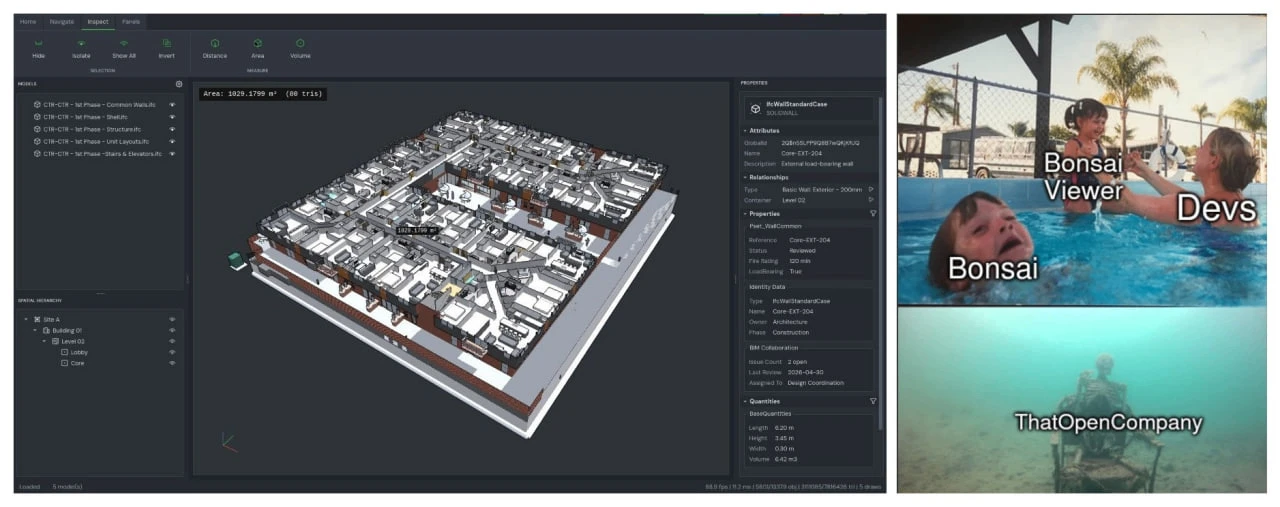The height and width of the screenshot is (507, 1280).
Task: Click the IfcWallStandardCase cube icon in Properties
Action: coord(755,108)
